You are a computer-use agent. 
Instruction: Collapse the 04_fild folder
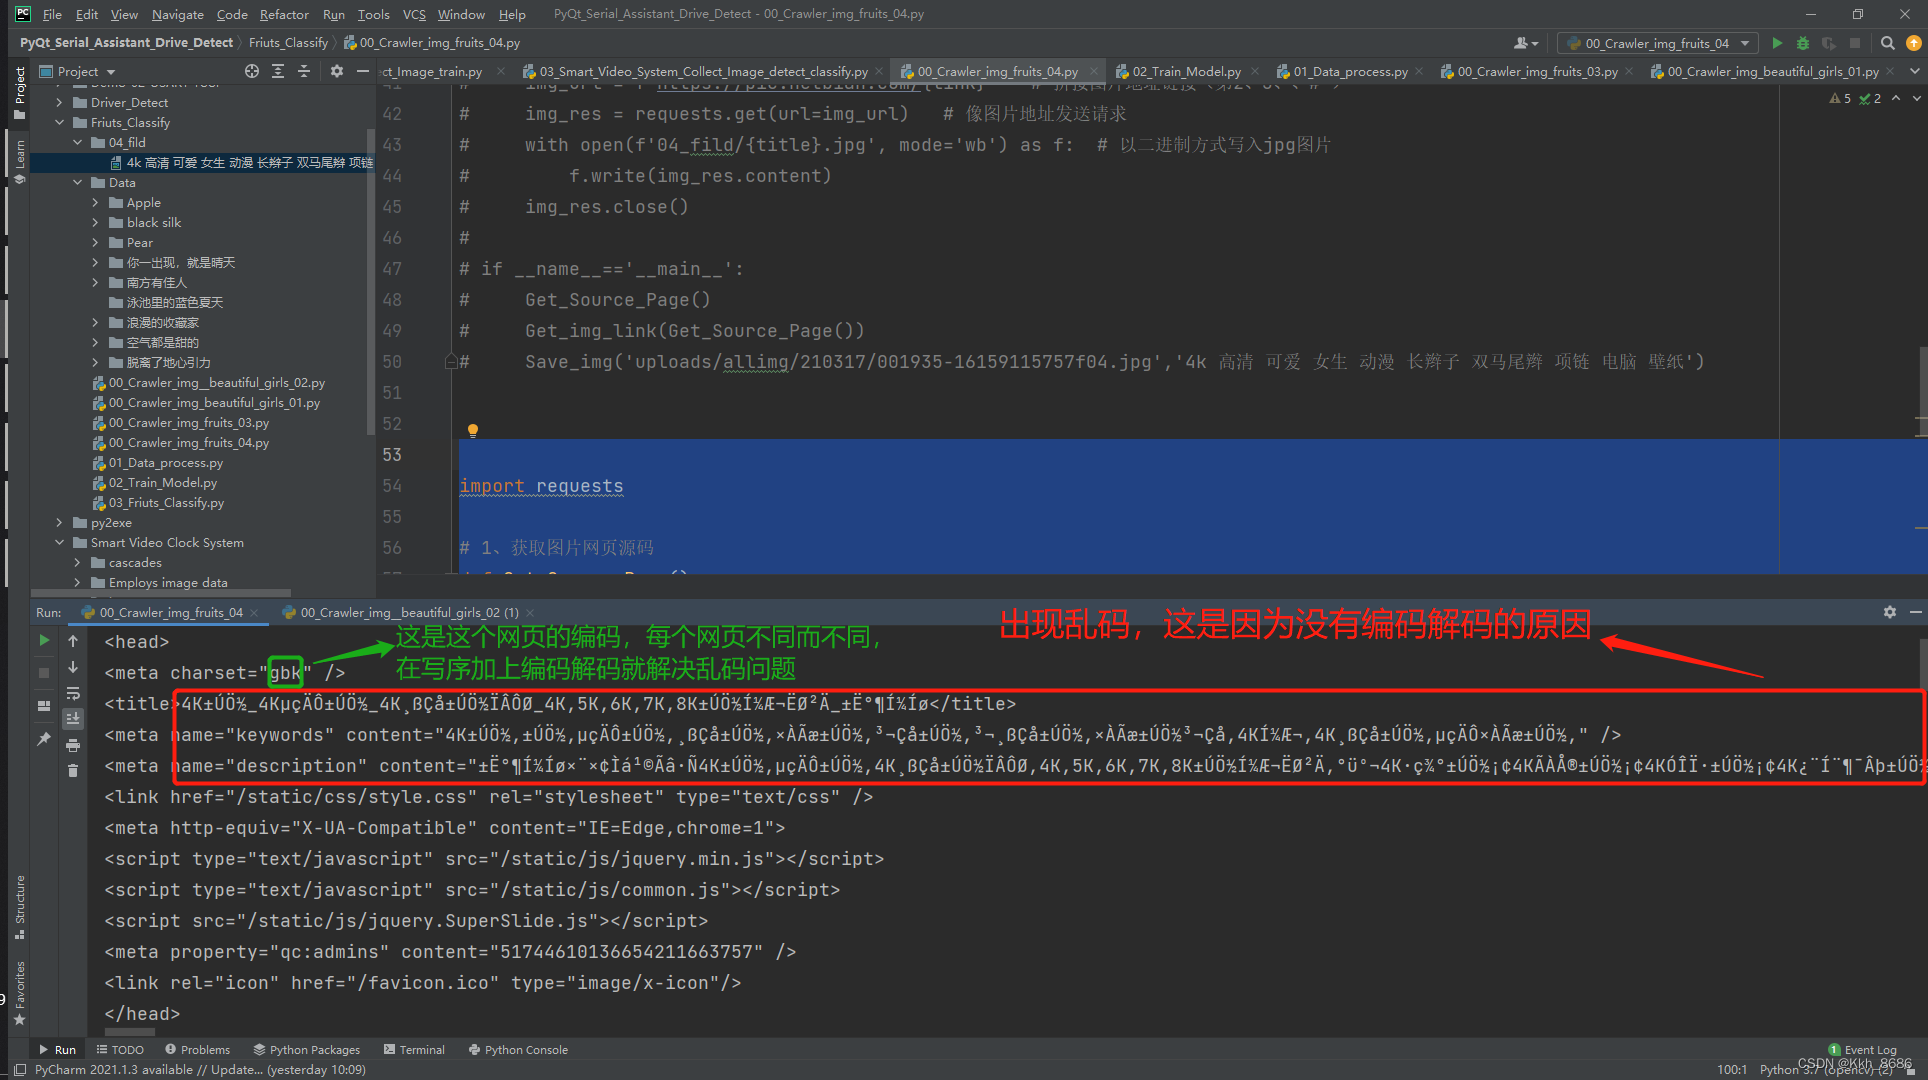77,142
